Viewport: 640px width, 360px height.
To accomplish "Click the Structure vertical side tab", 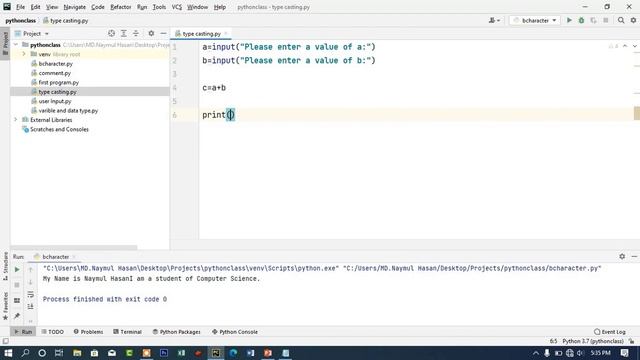I will click(x=5, y=266).
